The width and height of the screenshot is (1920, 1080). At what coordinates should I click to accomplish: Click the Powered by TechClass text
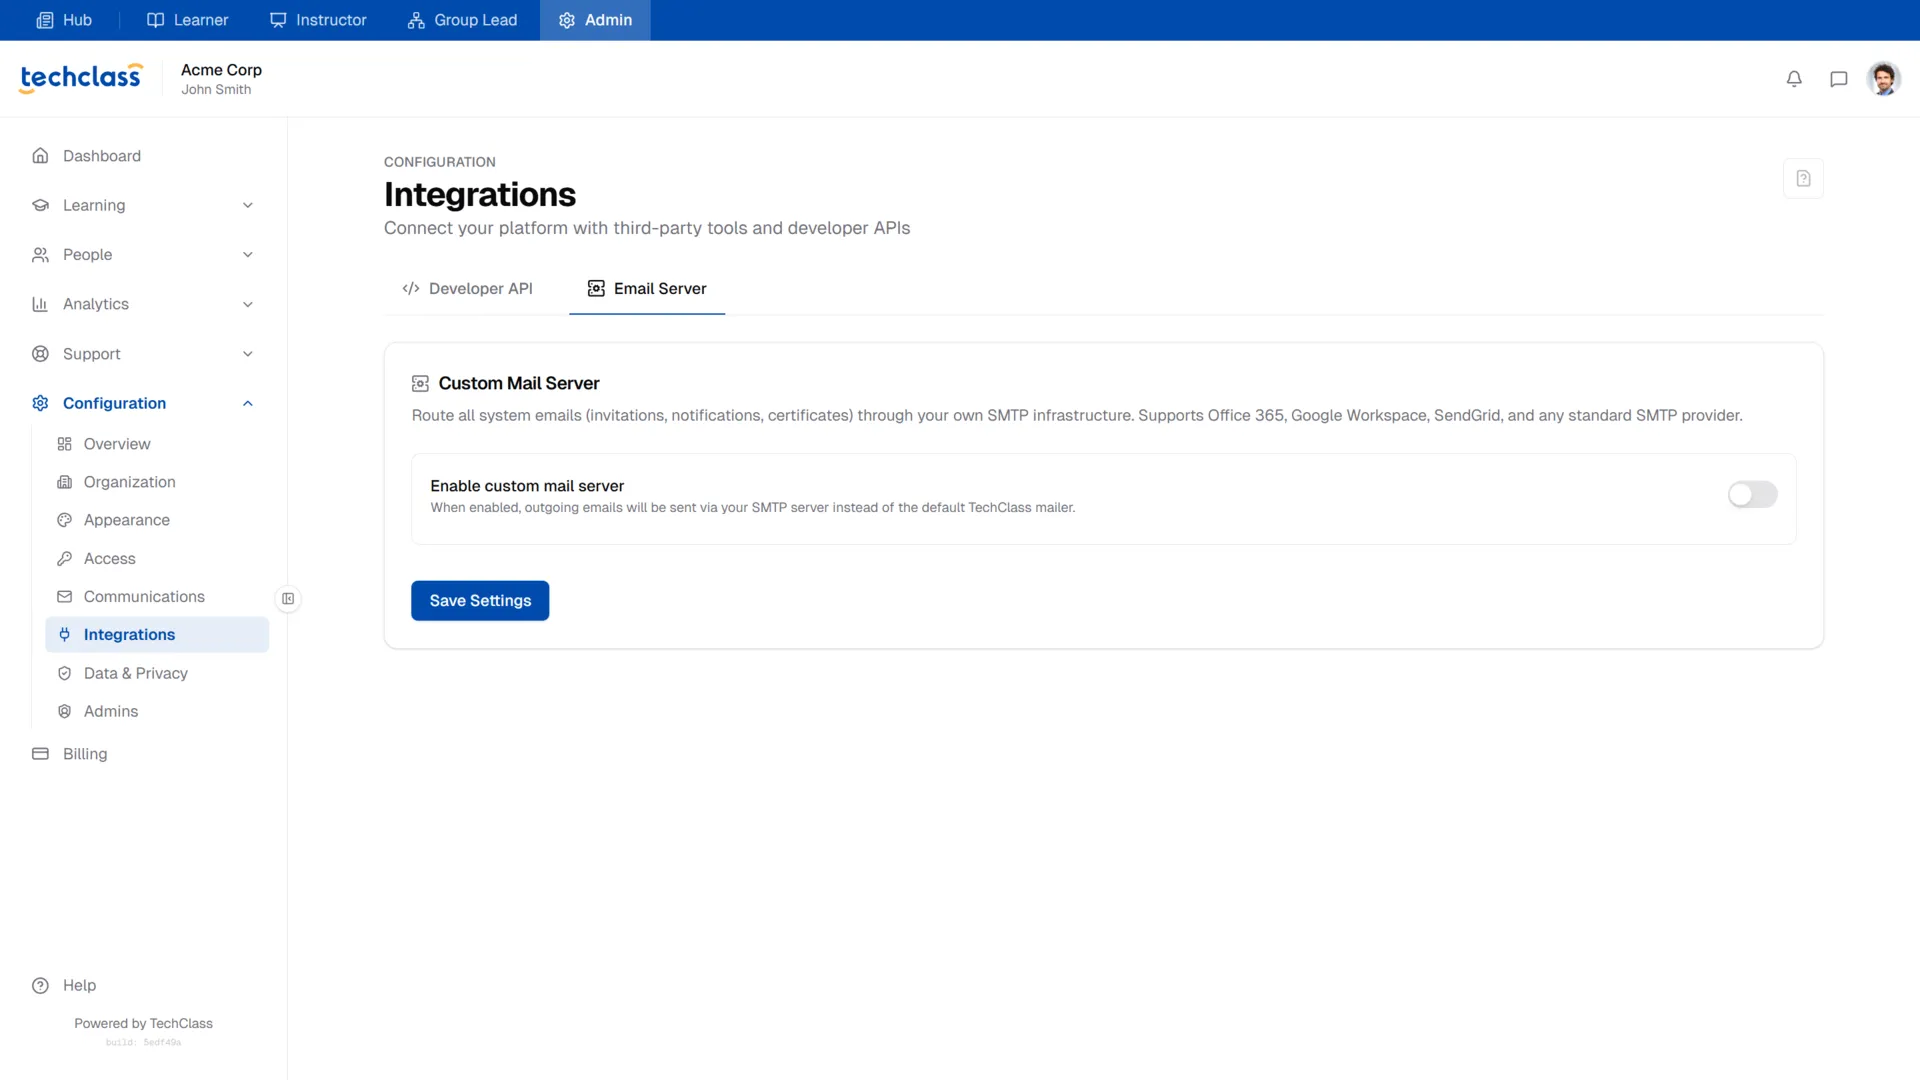pyautogui.click(x=143, y=1024)
